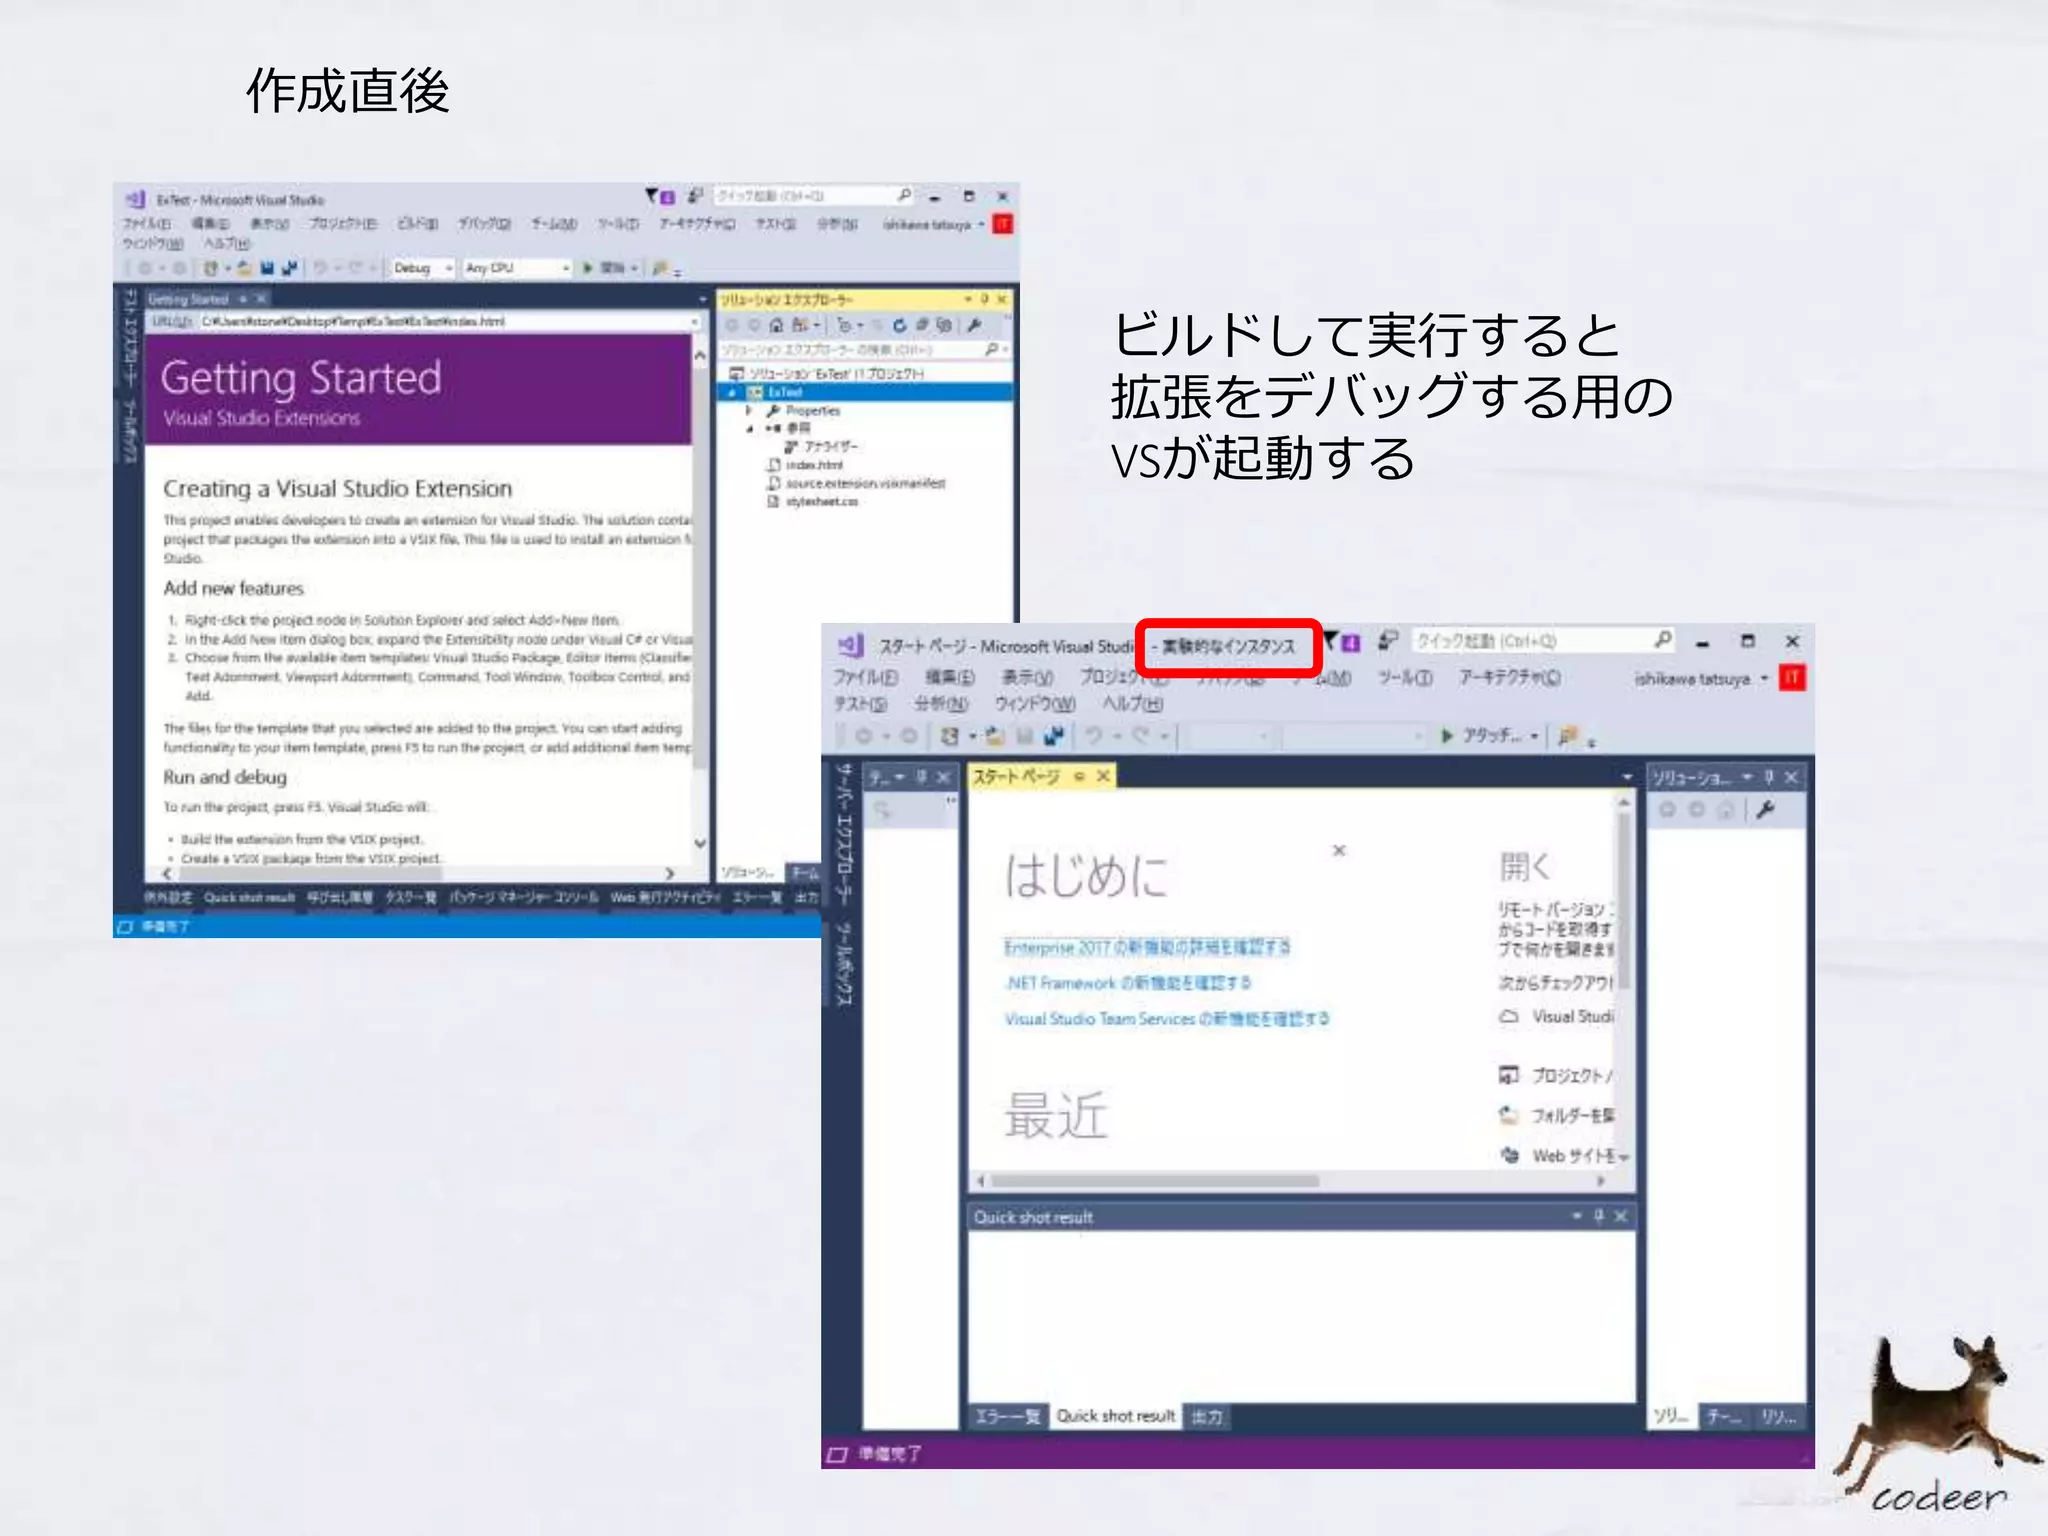Click the Save icon in ExTest window toolbar
The width and height of the screenshot is (2048, 1536).
pyautogui.click(x=267, y=268)
